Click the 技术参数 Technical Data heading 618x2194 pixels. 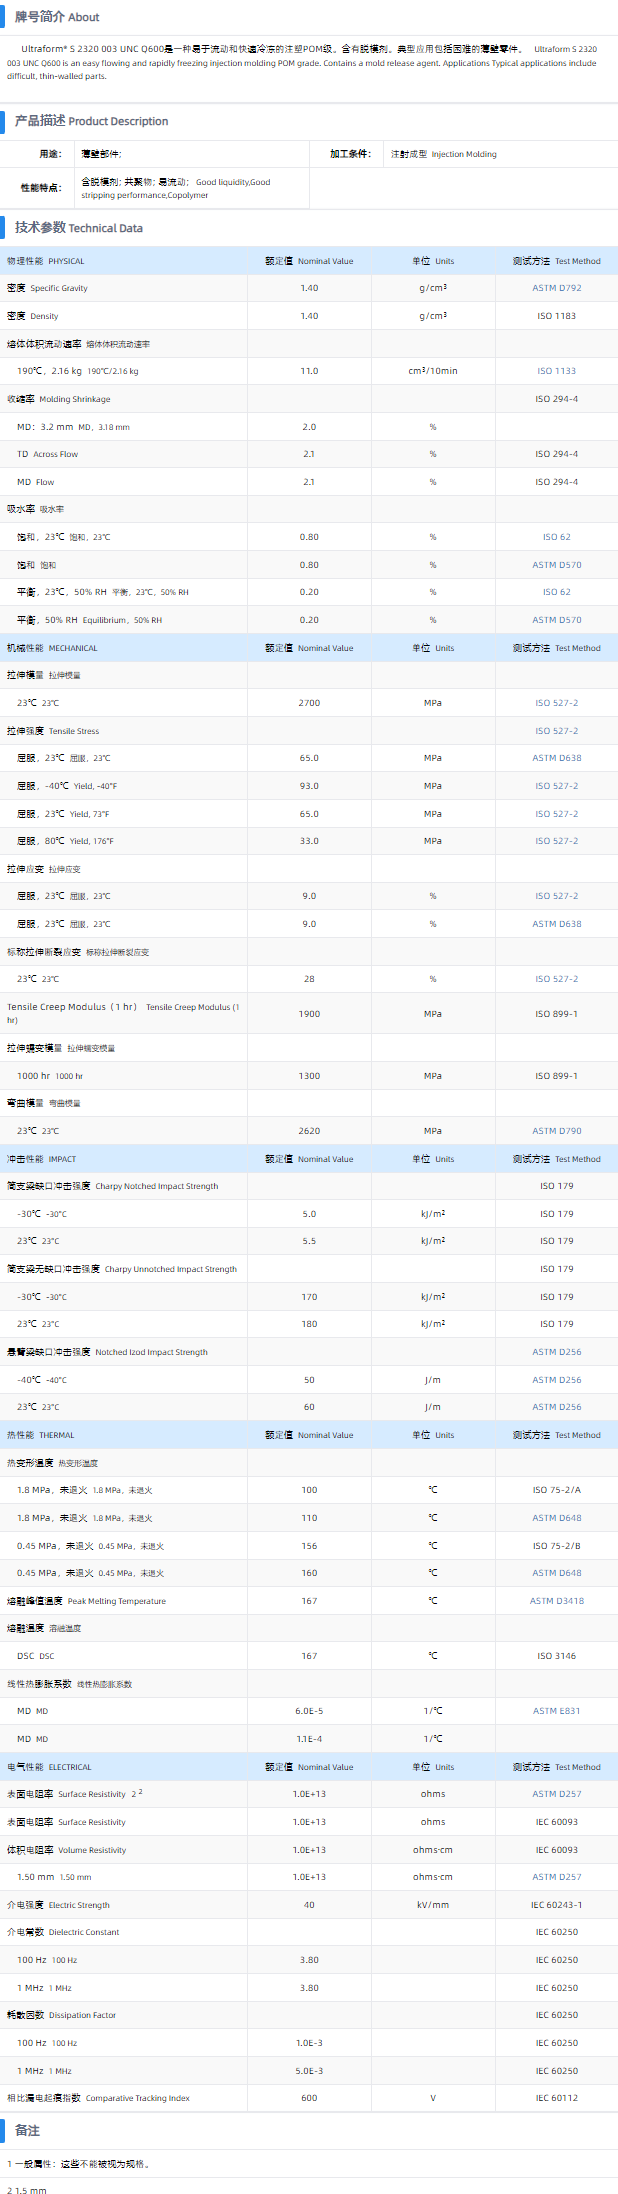click(x=78, y=228)
